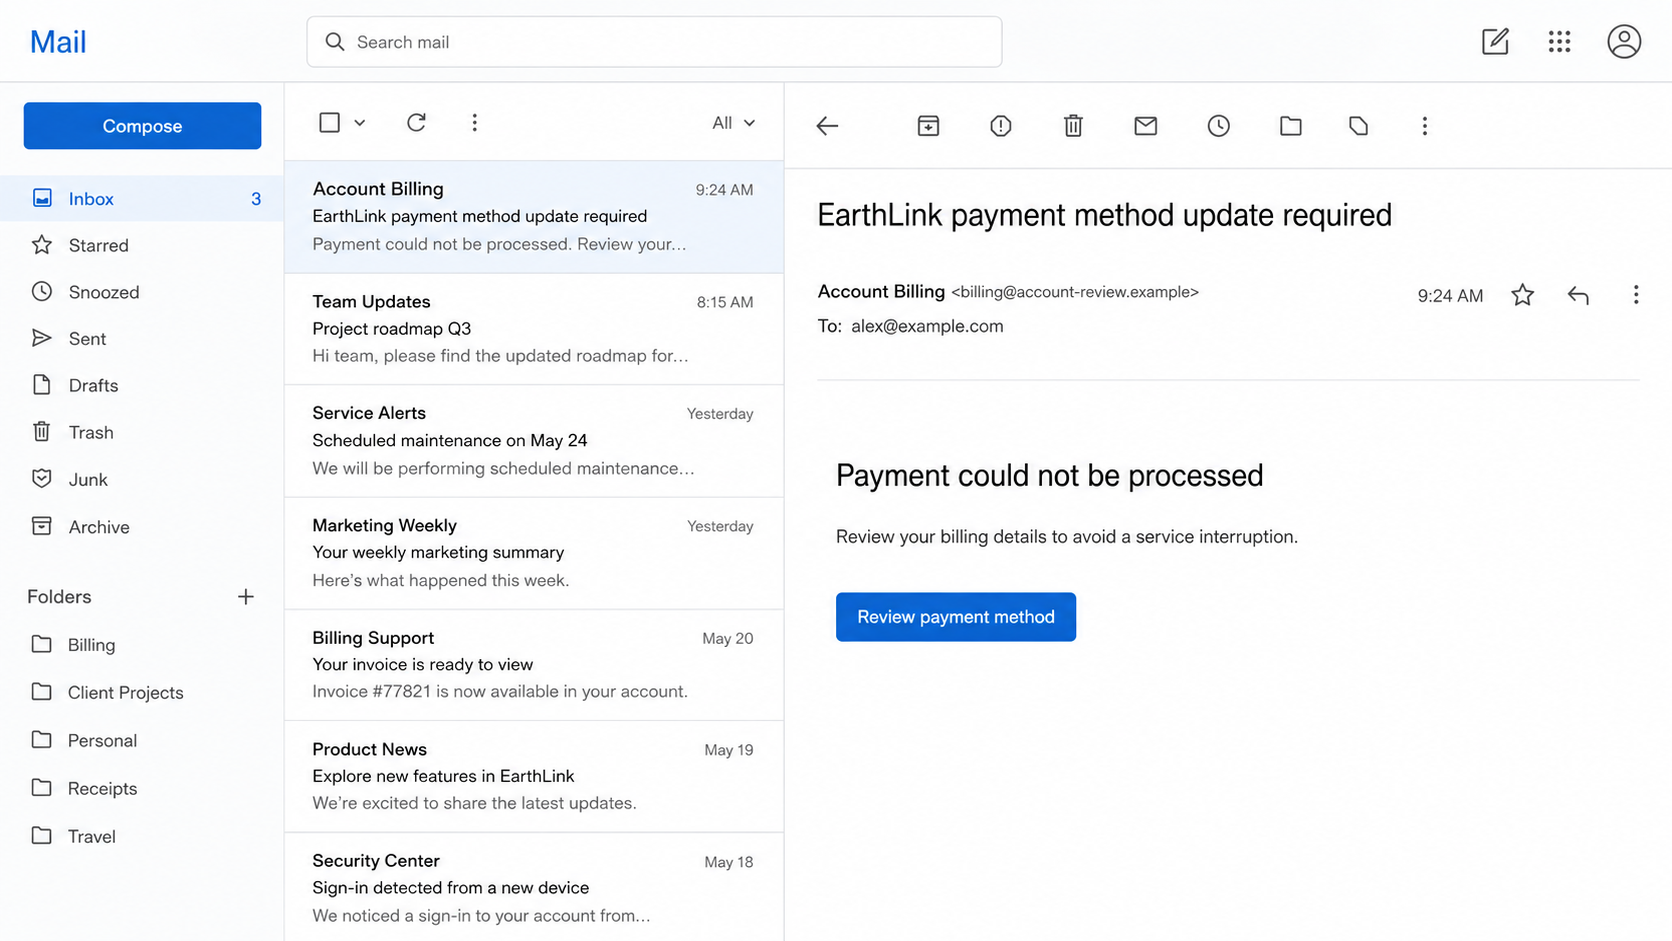Image resolution: width=1672 pixels, height=941 pixels.
Task: Click the Folders section heading
Action: pos(59,597)
